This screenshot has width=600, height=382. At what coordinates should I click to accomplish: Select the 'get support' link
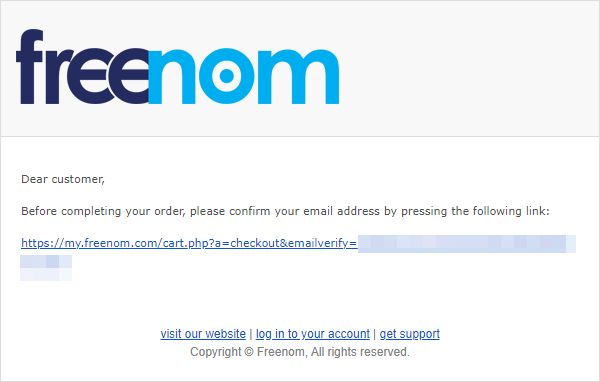pyautogui.click(x=409, y=334)
